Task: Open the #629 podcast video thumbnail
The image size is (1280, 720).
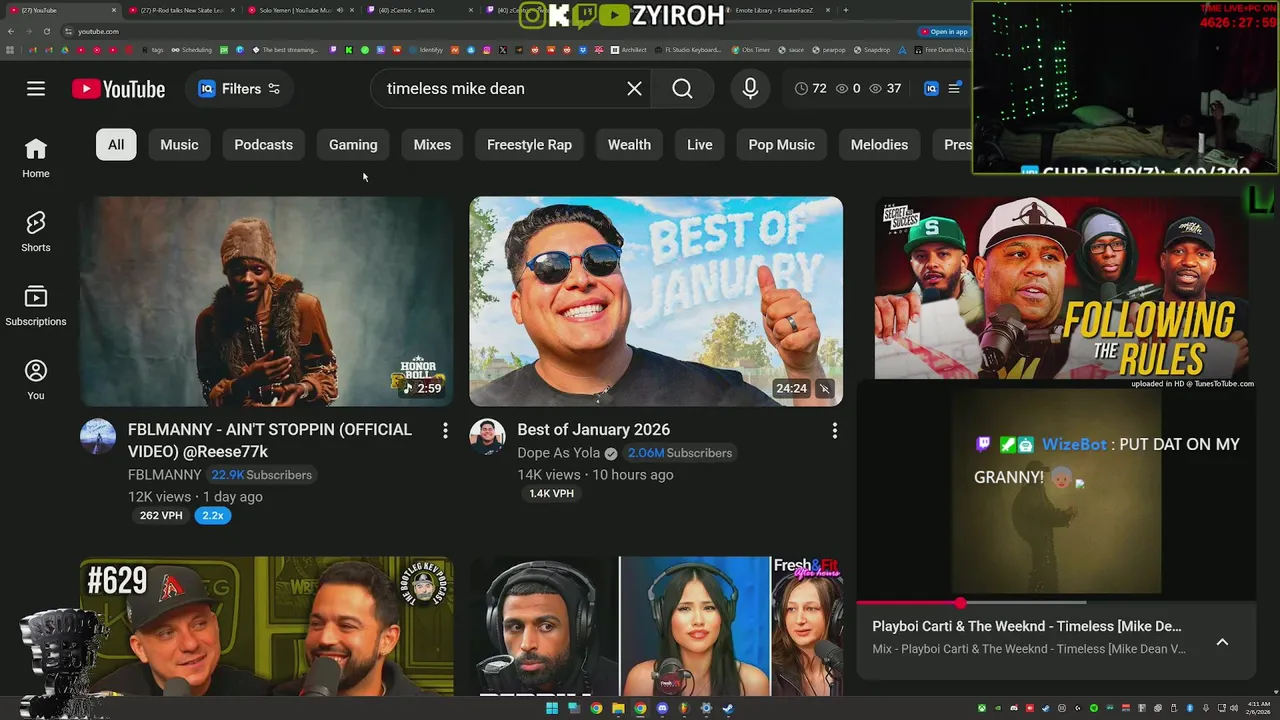Action: pos(266,626)
